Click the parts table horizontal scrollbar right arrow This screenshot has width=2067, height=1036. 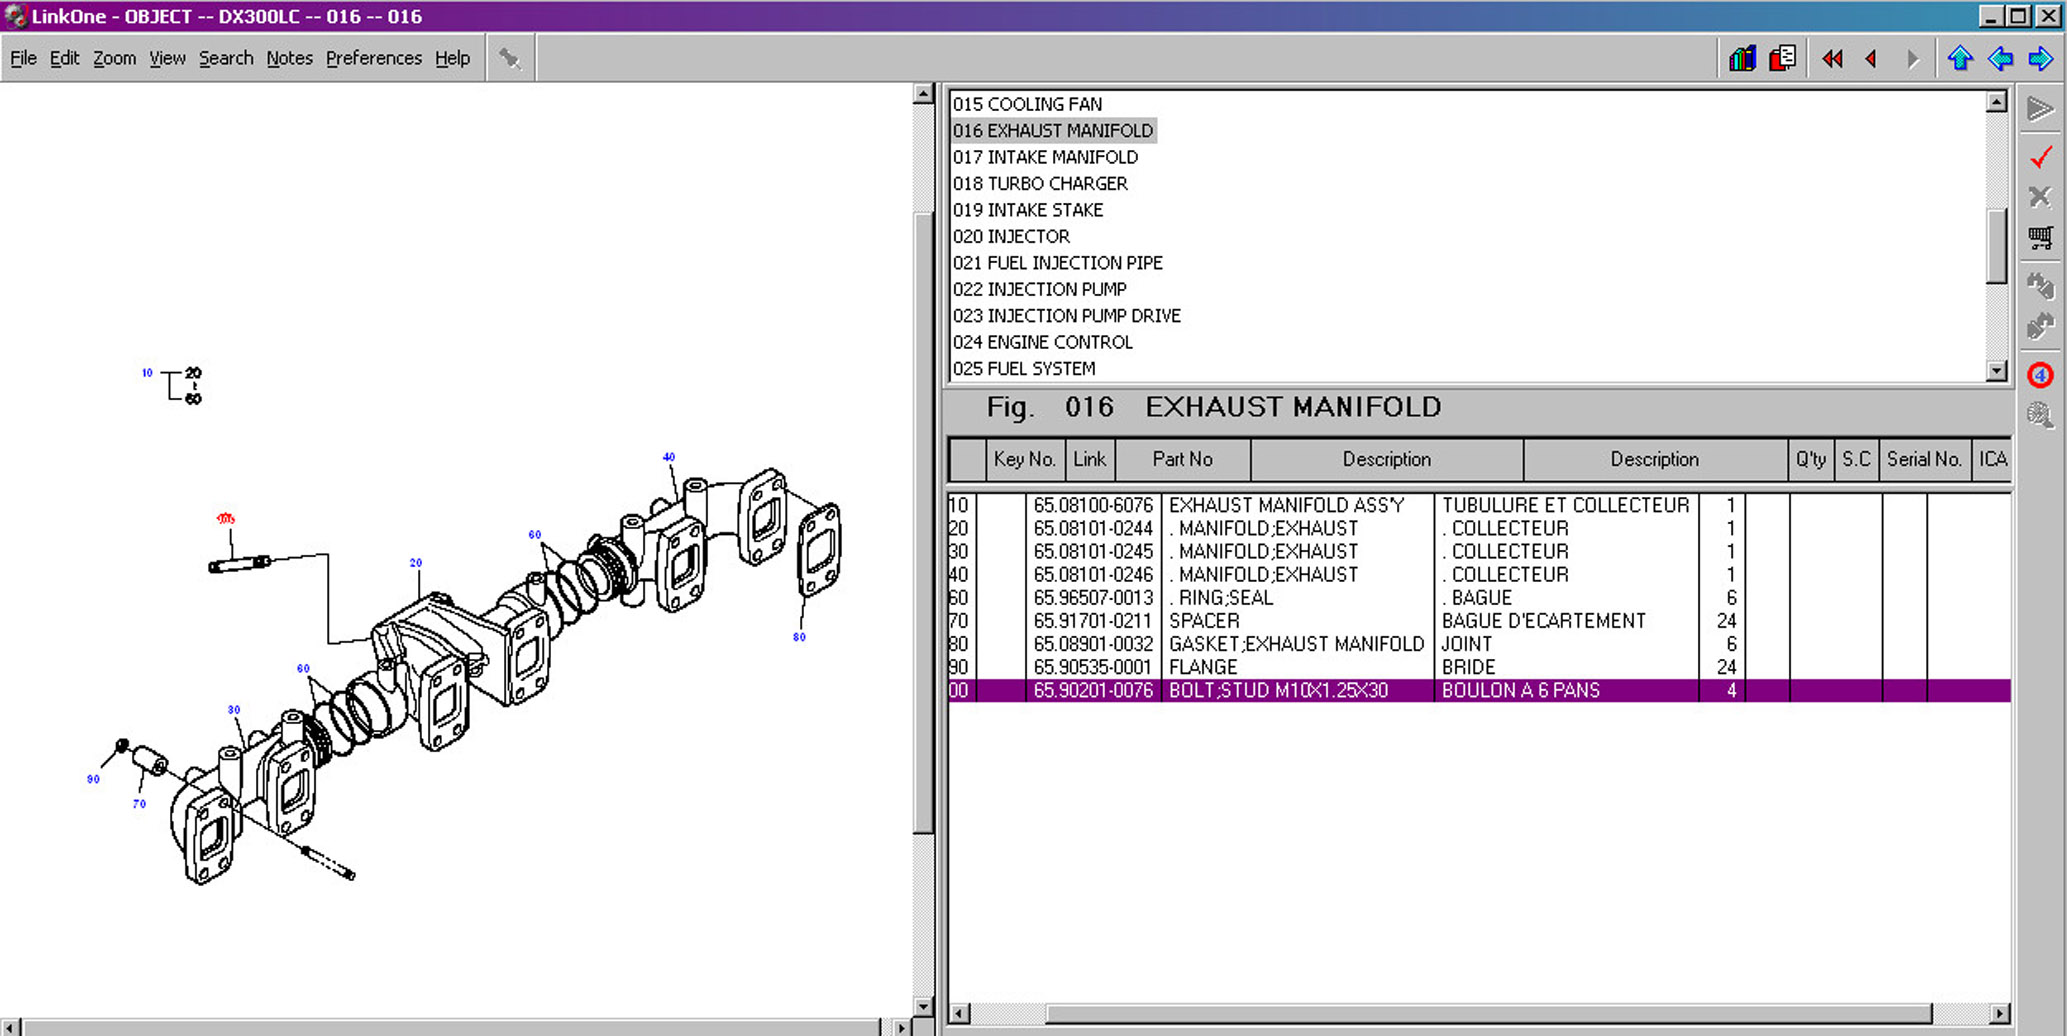[1999, 1013]
